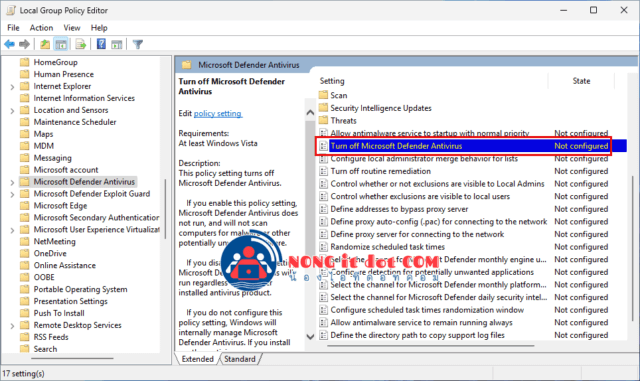Open the Help menu

pyautogui.click(x=99, y=28)
